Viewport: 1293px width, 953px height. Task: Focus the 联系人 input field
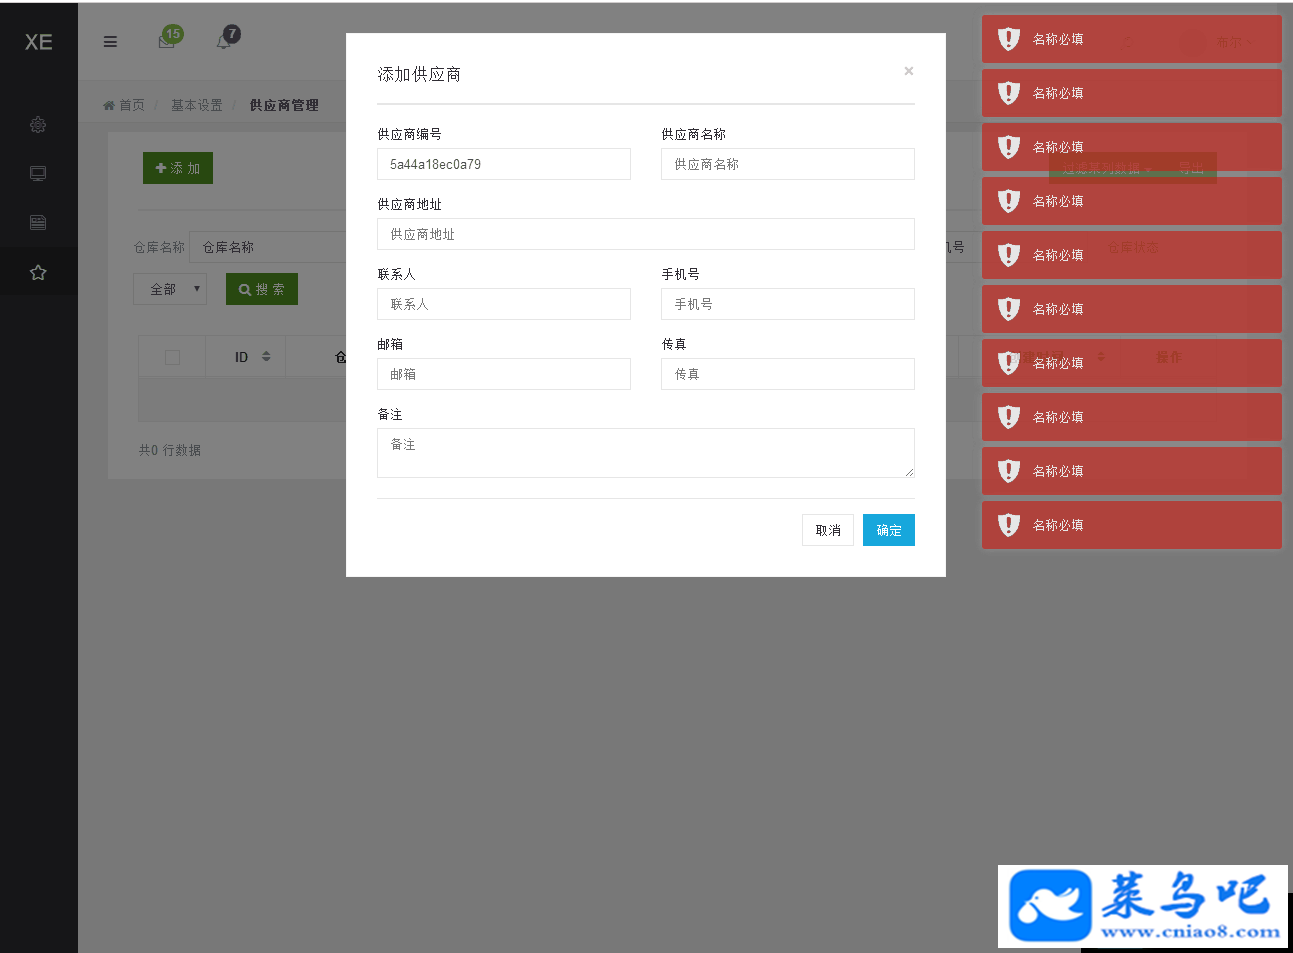pos(504,304)
